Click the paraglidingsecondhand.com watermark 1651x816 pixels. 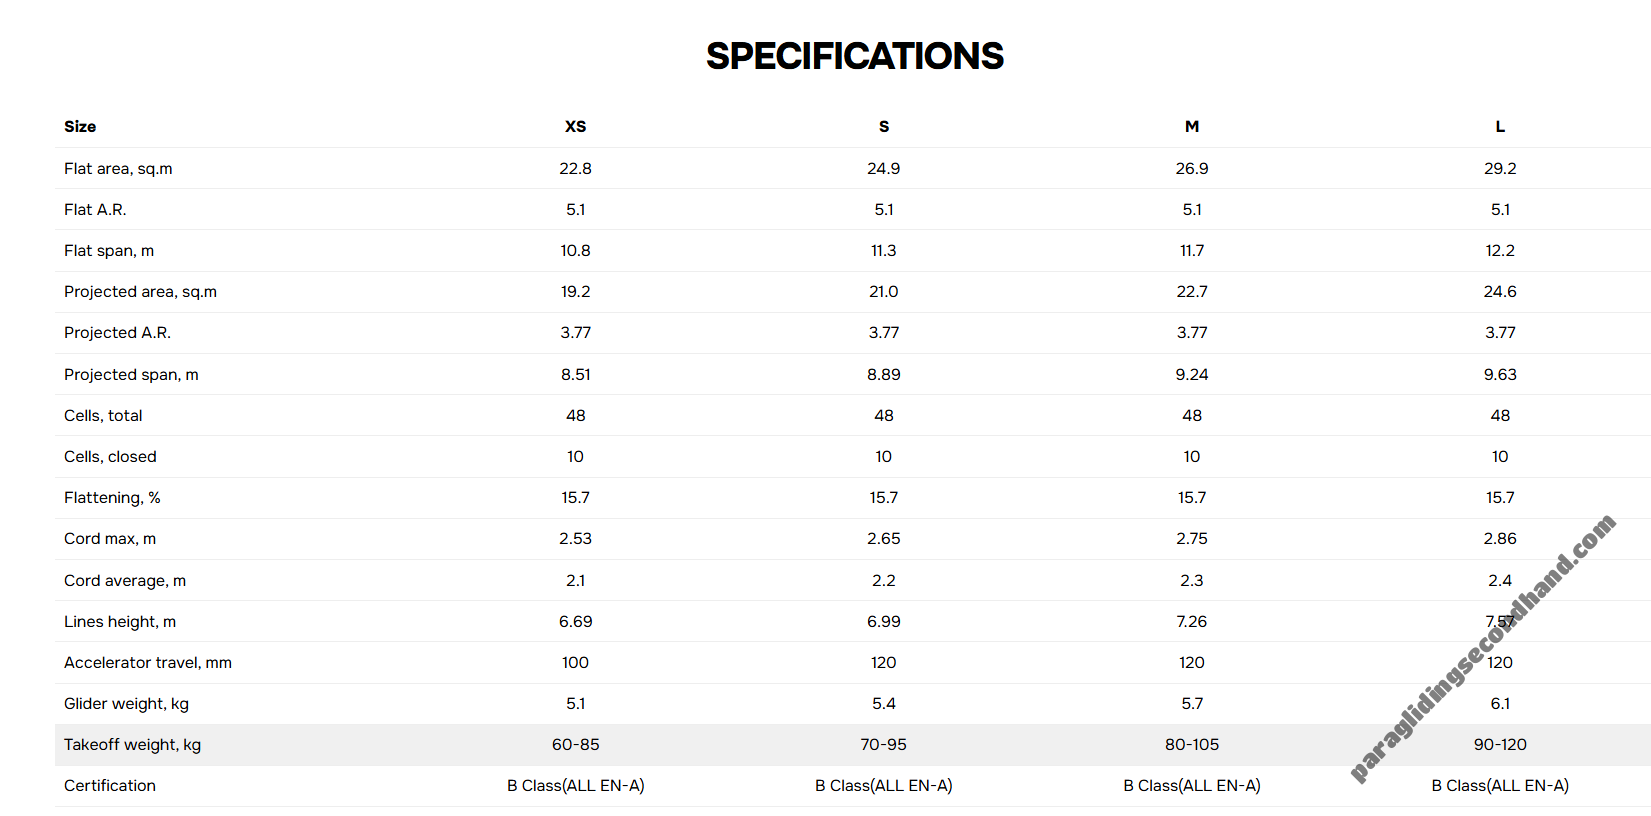1482,648
